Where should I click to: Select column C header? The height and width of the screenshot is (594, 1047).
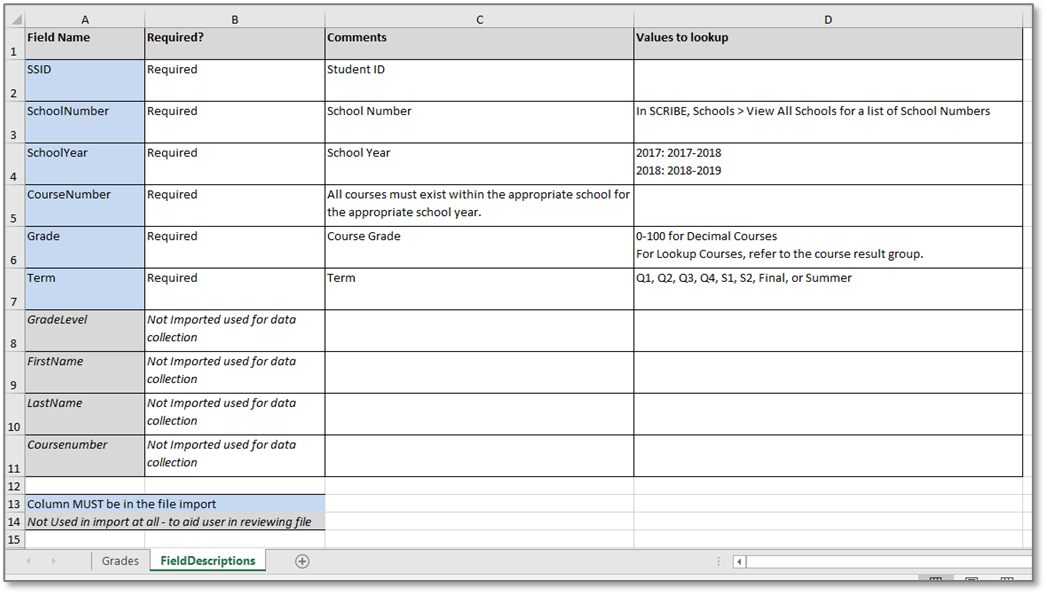[479, 19]
